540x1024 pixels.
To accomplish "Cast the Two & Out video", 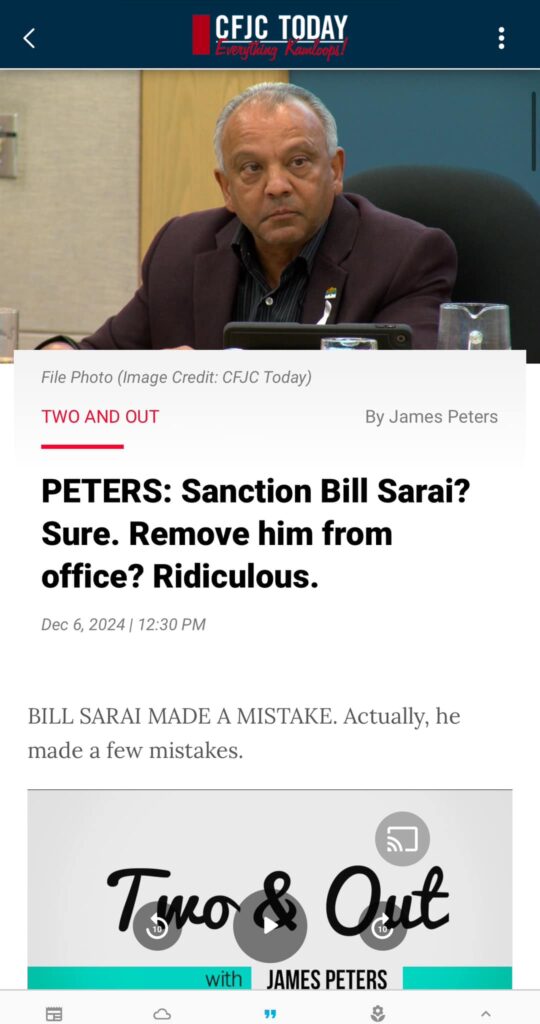I will (x=402, y=839).
